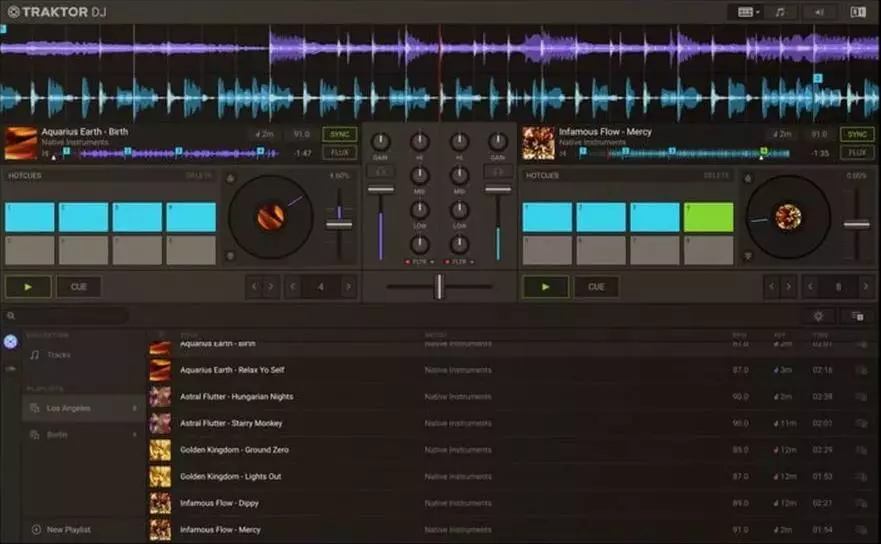Image resolution: width=881 pixels, height=544 pixels.
Task: Click DELETE in the left HOTCUES header
Action: (x=198, y=175)
